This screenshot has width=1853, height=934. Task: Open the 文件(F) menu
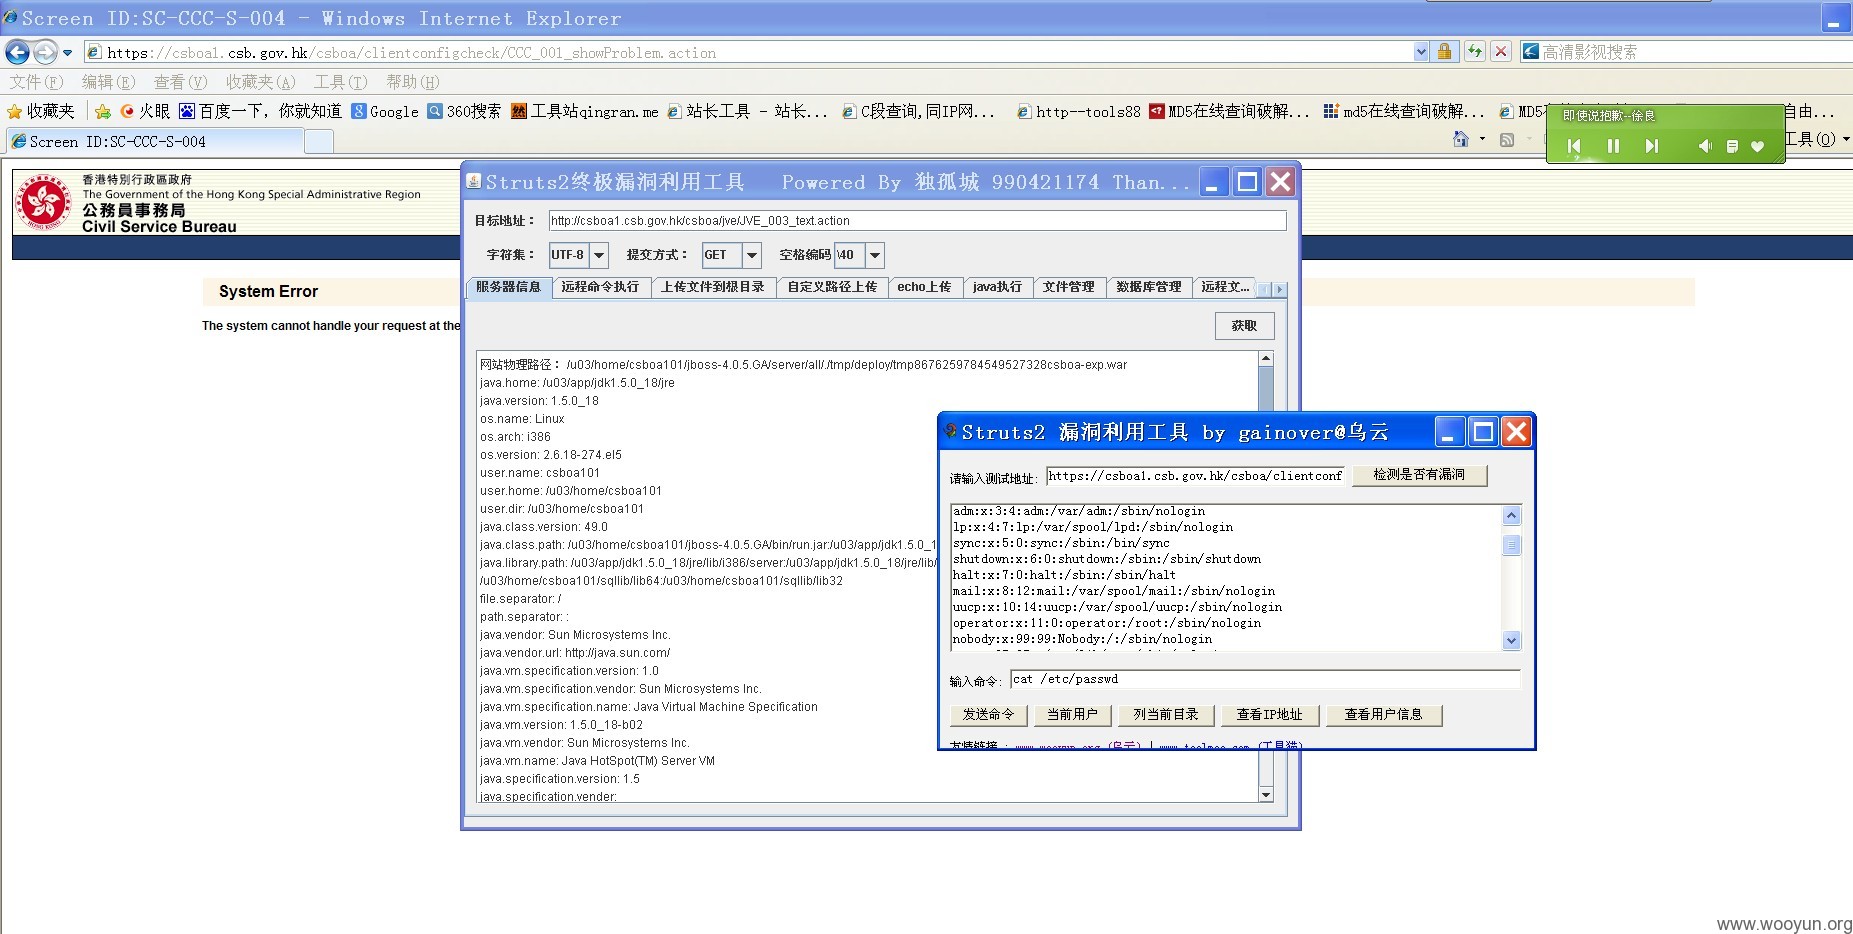click(x=36, y=82)
